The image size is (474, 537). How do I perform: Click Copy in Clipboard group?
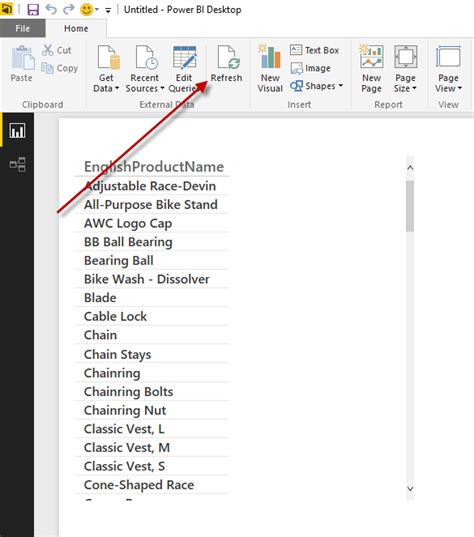(60, 68)
